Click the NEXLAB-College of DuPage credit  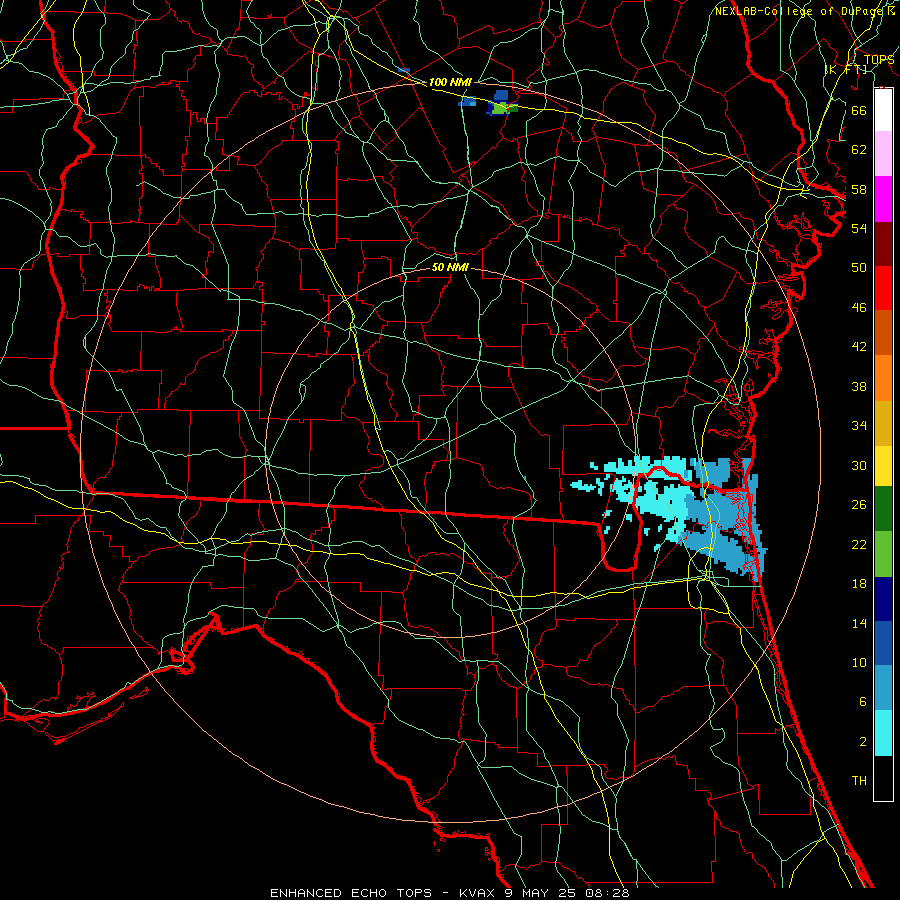(801, 11)
